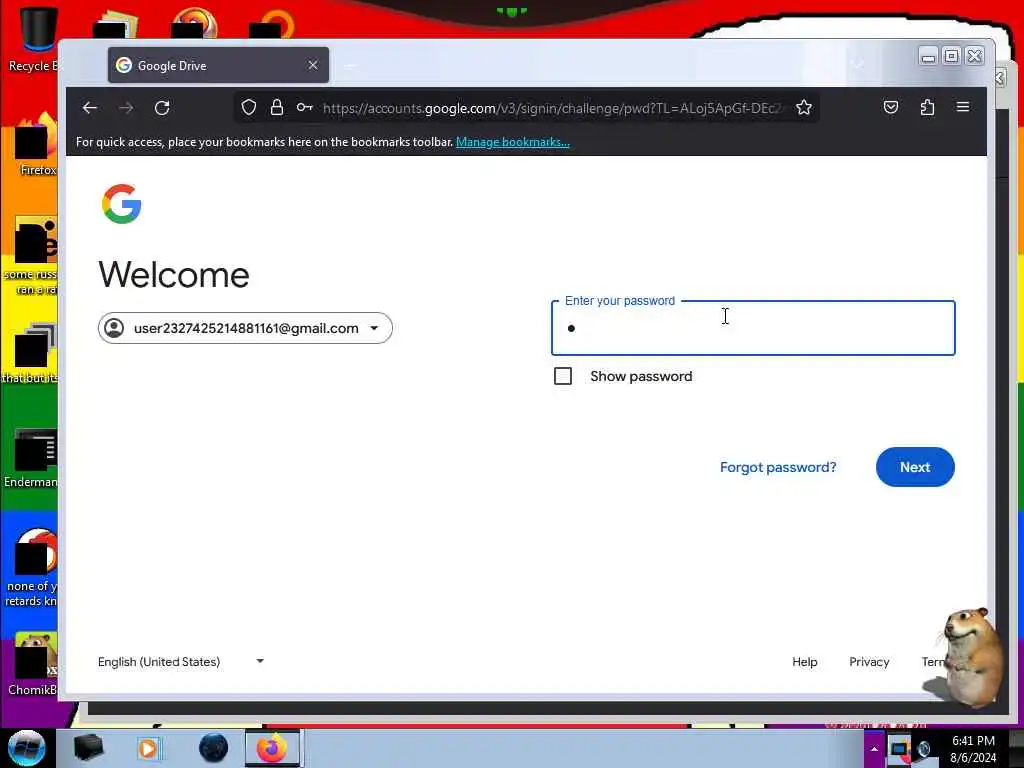The image size is (1024, 768).
Task: Open the Windows Start button
Action: pyautogui.click(x=27, y=748)
